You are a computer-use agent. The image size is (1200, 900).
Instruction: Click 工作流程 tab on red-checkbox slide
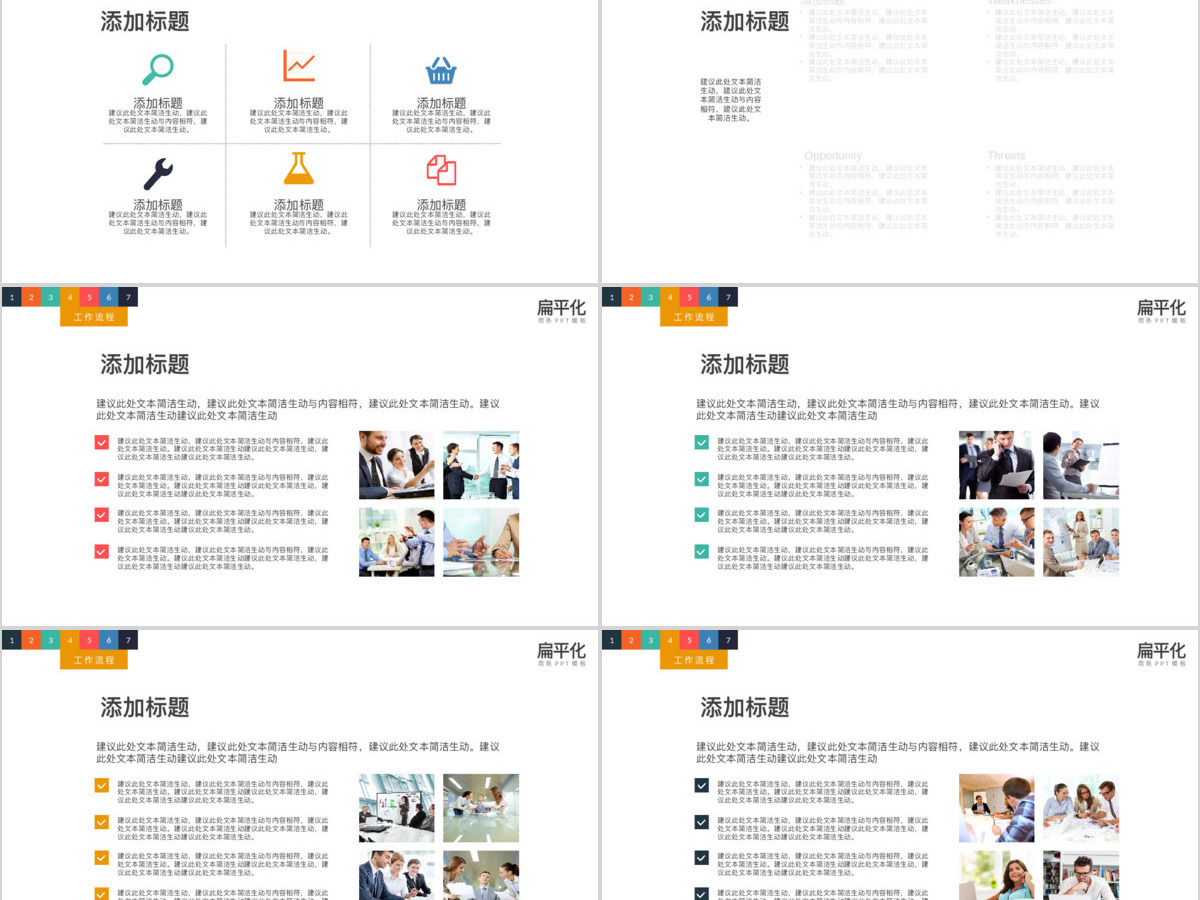tap(94, 317)
